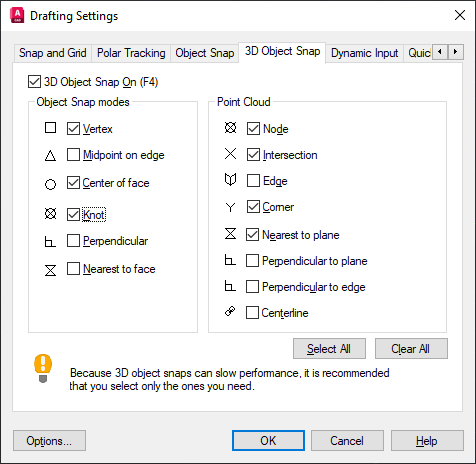The width and height of the screenshot is (476, 464).
Task: Check Perpendicular to plane option
Action: click(252, 261)
